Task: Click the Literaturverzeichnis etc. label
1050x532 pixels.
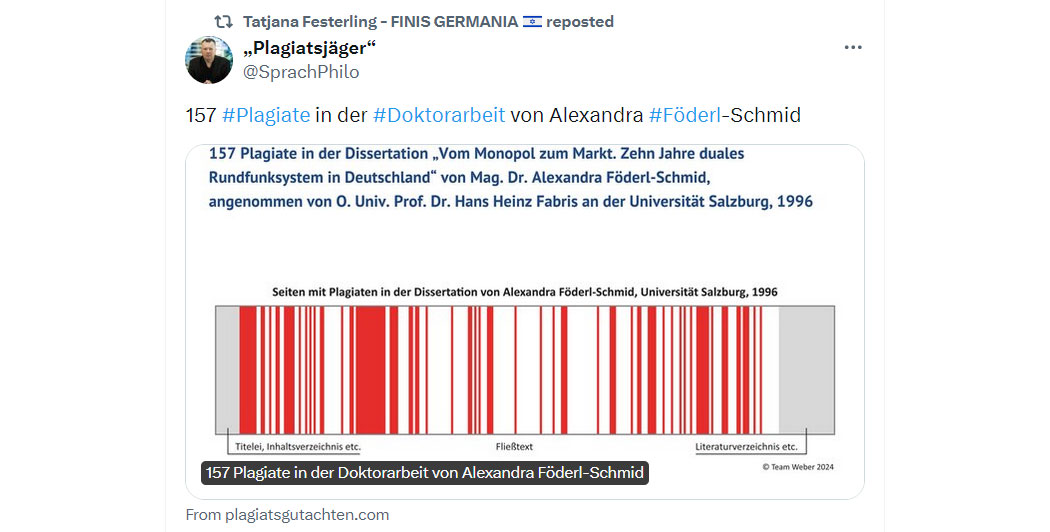Action: (x=746, y=446)
